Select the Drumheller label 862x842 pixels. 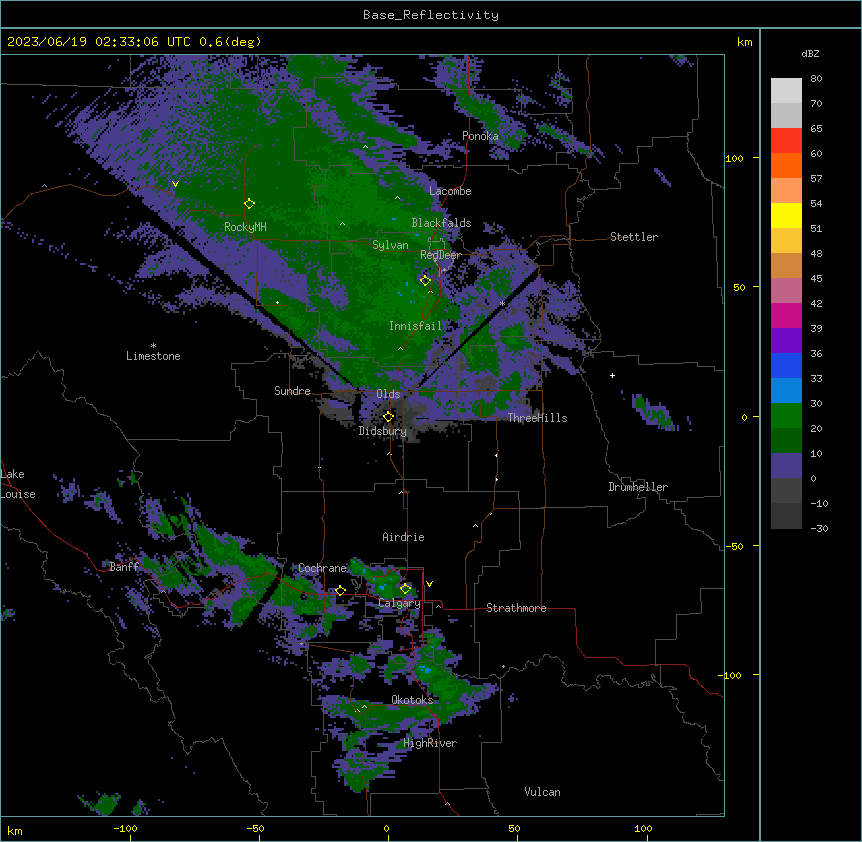pos(638,487)
